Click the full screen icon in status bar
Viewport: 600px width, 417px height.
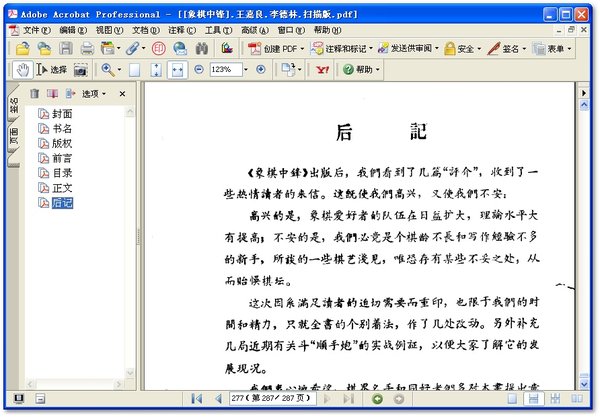[18, 399]
